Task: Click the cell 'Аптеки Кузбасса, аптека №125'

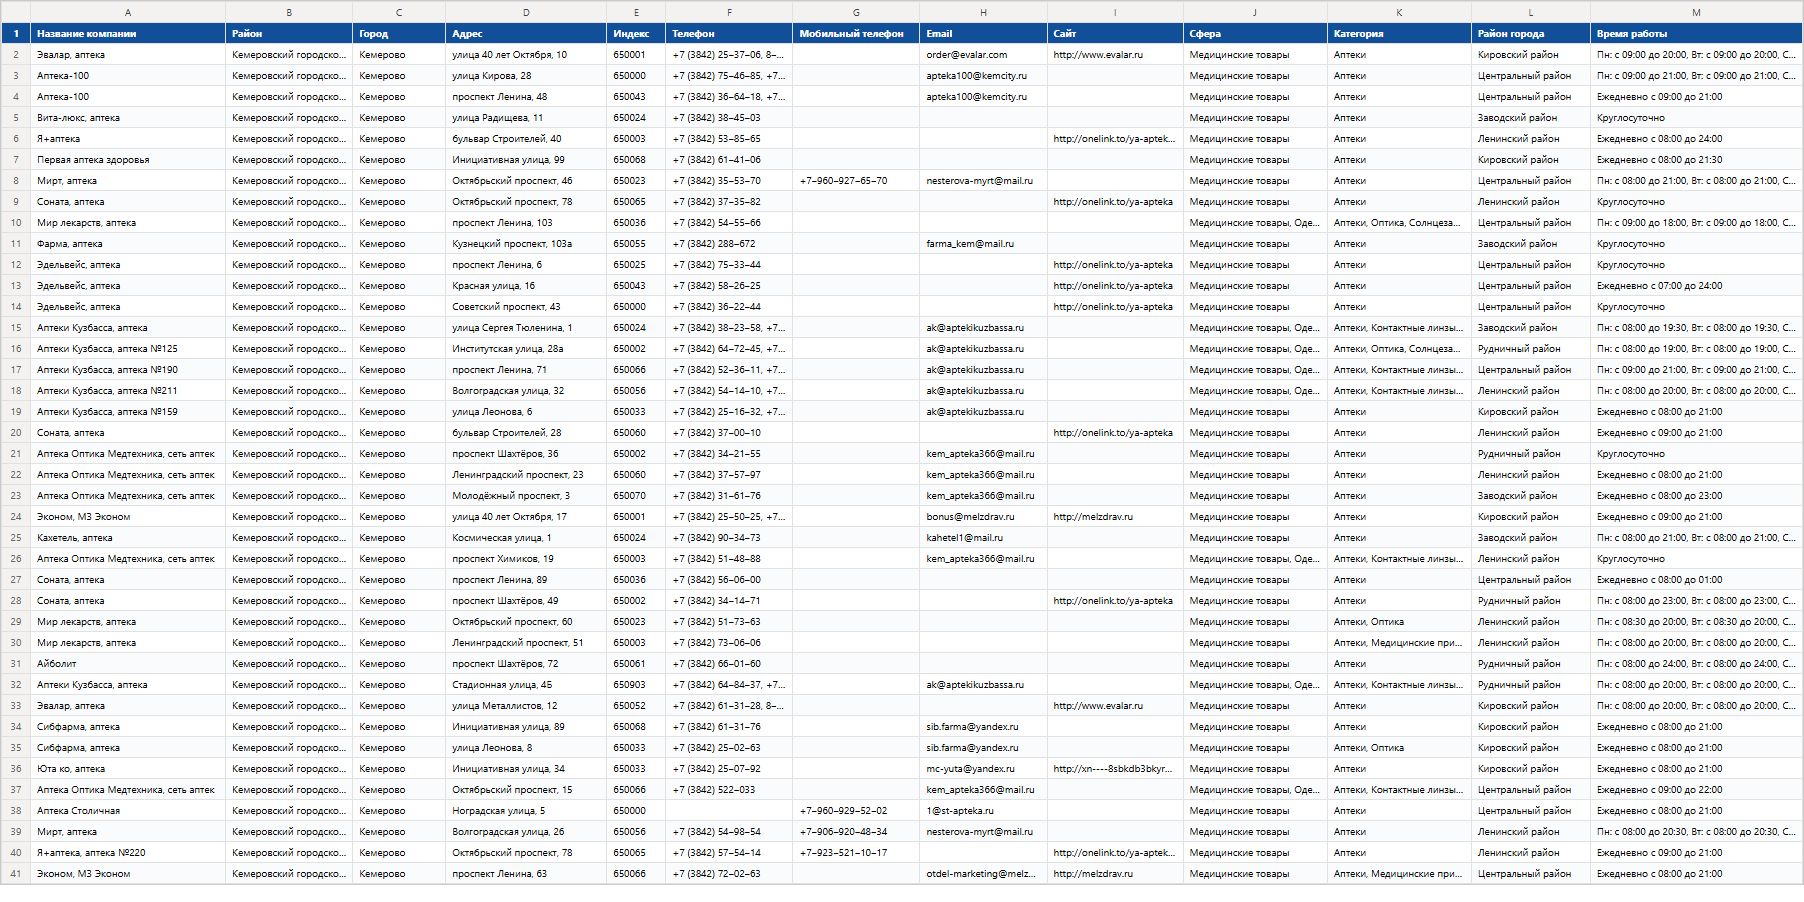Action: point(128,349)
